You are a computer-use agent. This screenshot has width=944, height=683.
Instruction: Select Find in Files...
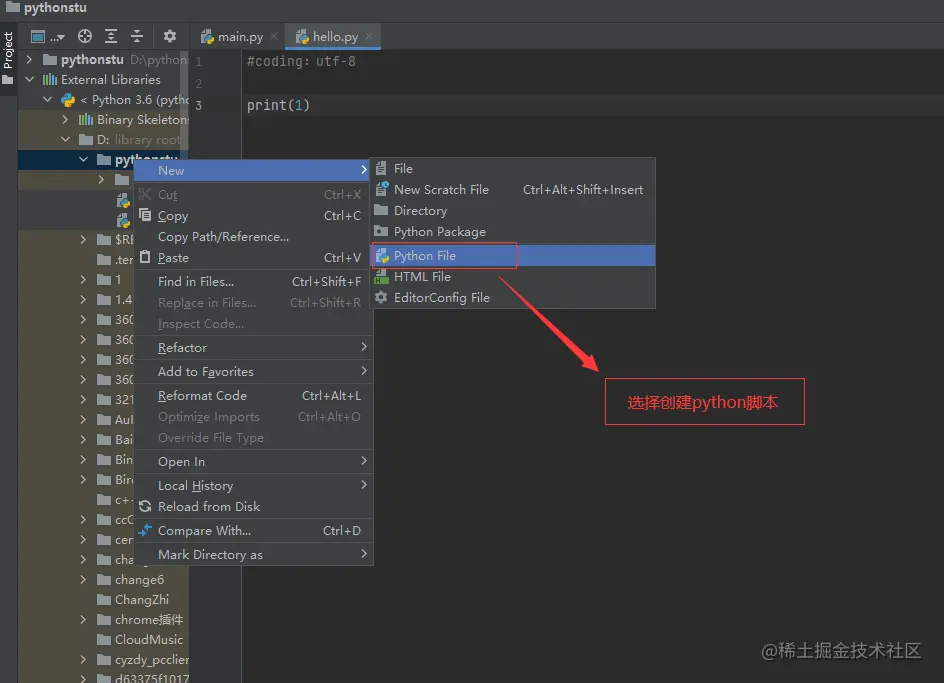[253, 281]
